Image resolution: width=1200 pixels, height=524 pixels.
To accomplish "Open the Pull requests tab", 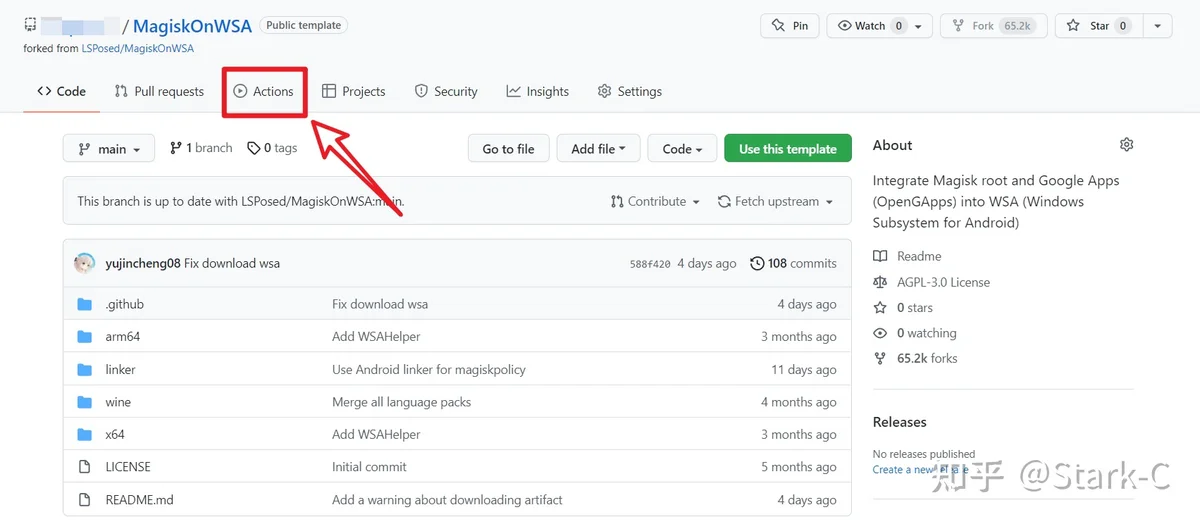I will tap(159, 91).
